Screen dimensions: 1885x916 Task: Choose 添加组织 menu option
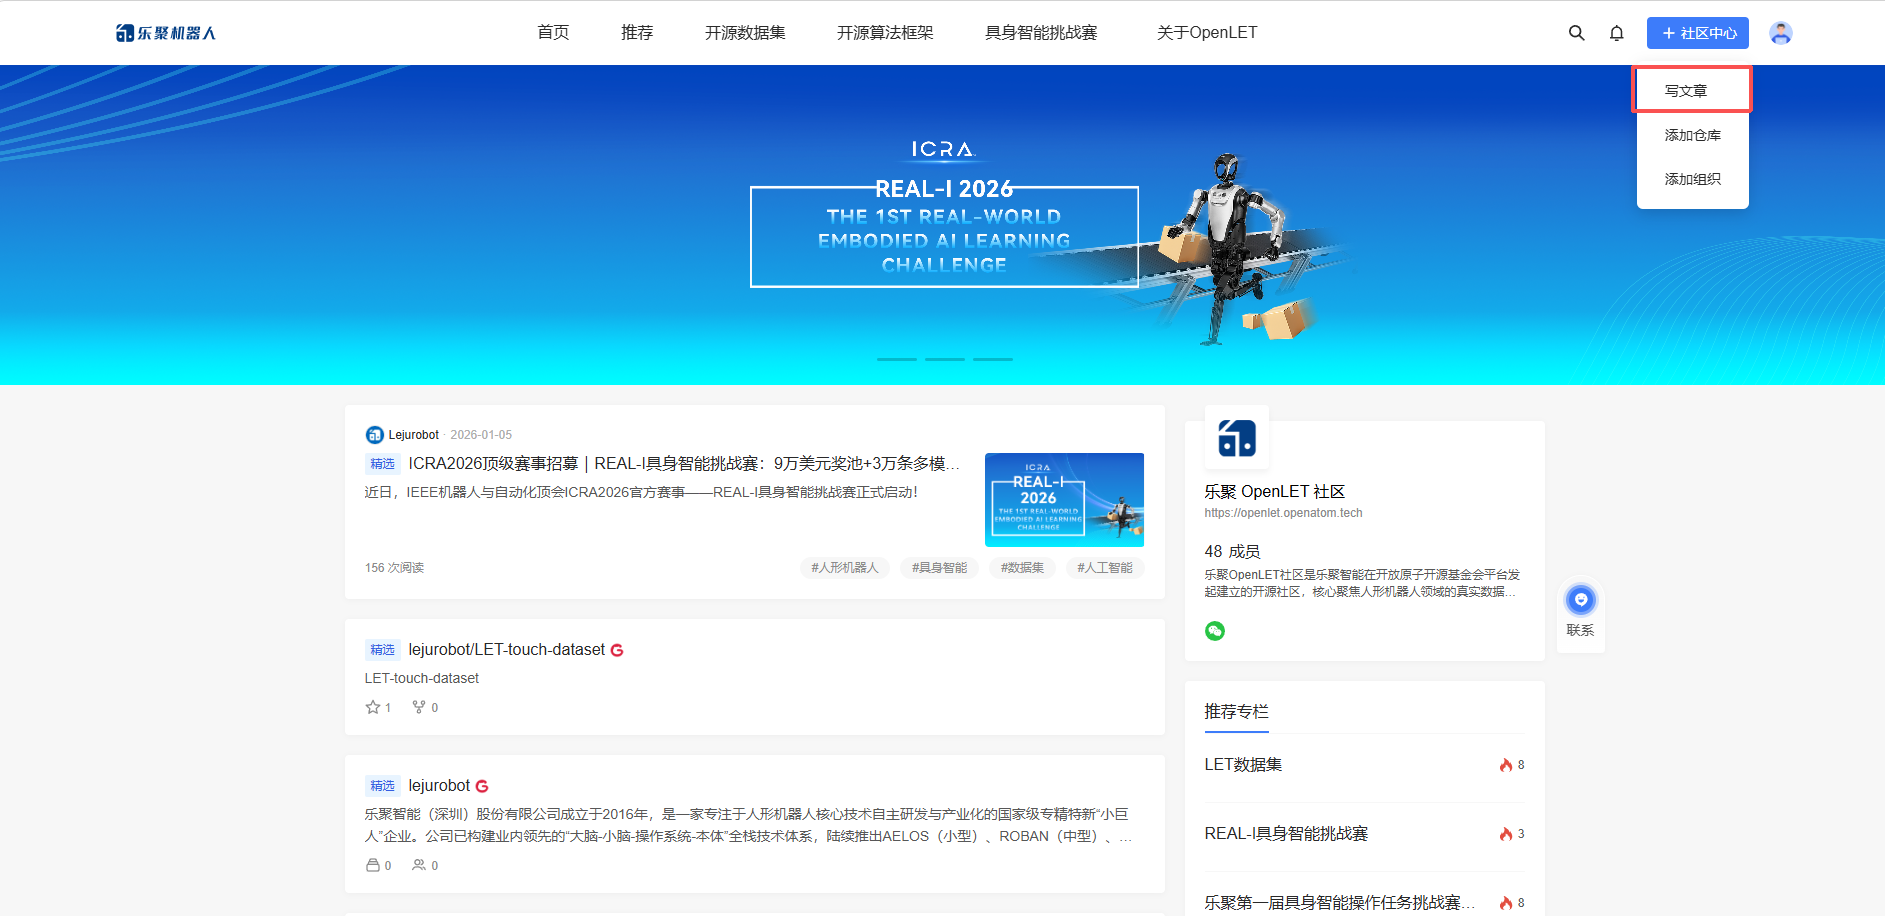tap(1692, 179)
